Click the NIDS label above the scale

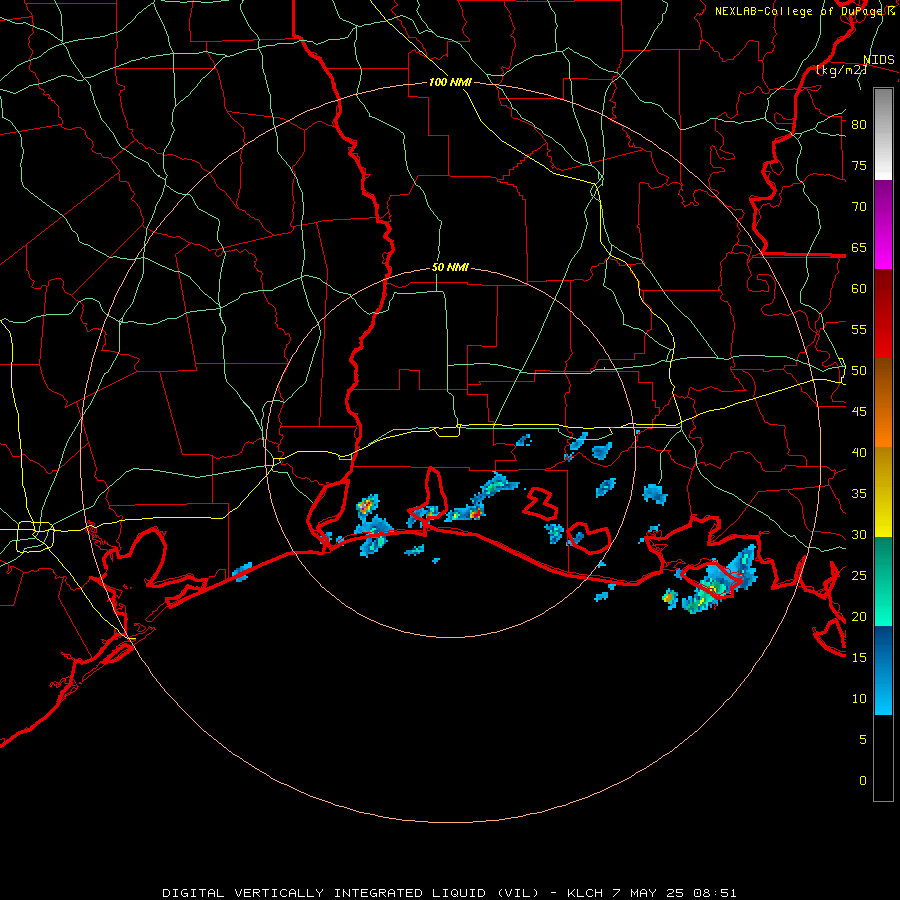point(879,60)
